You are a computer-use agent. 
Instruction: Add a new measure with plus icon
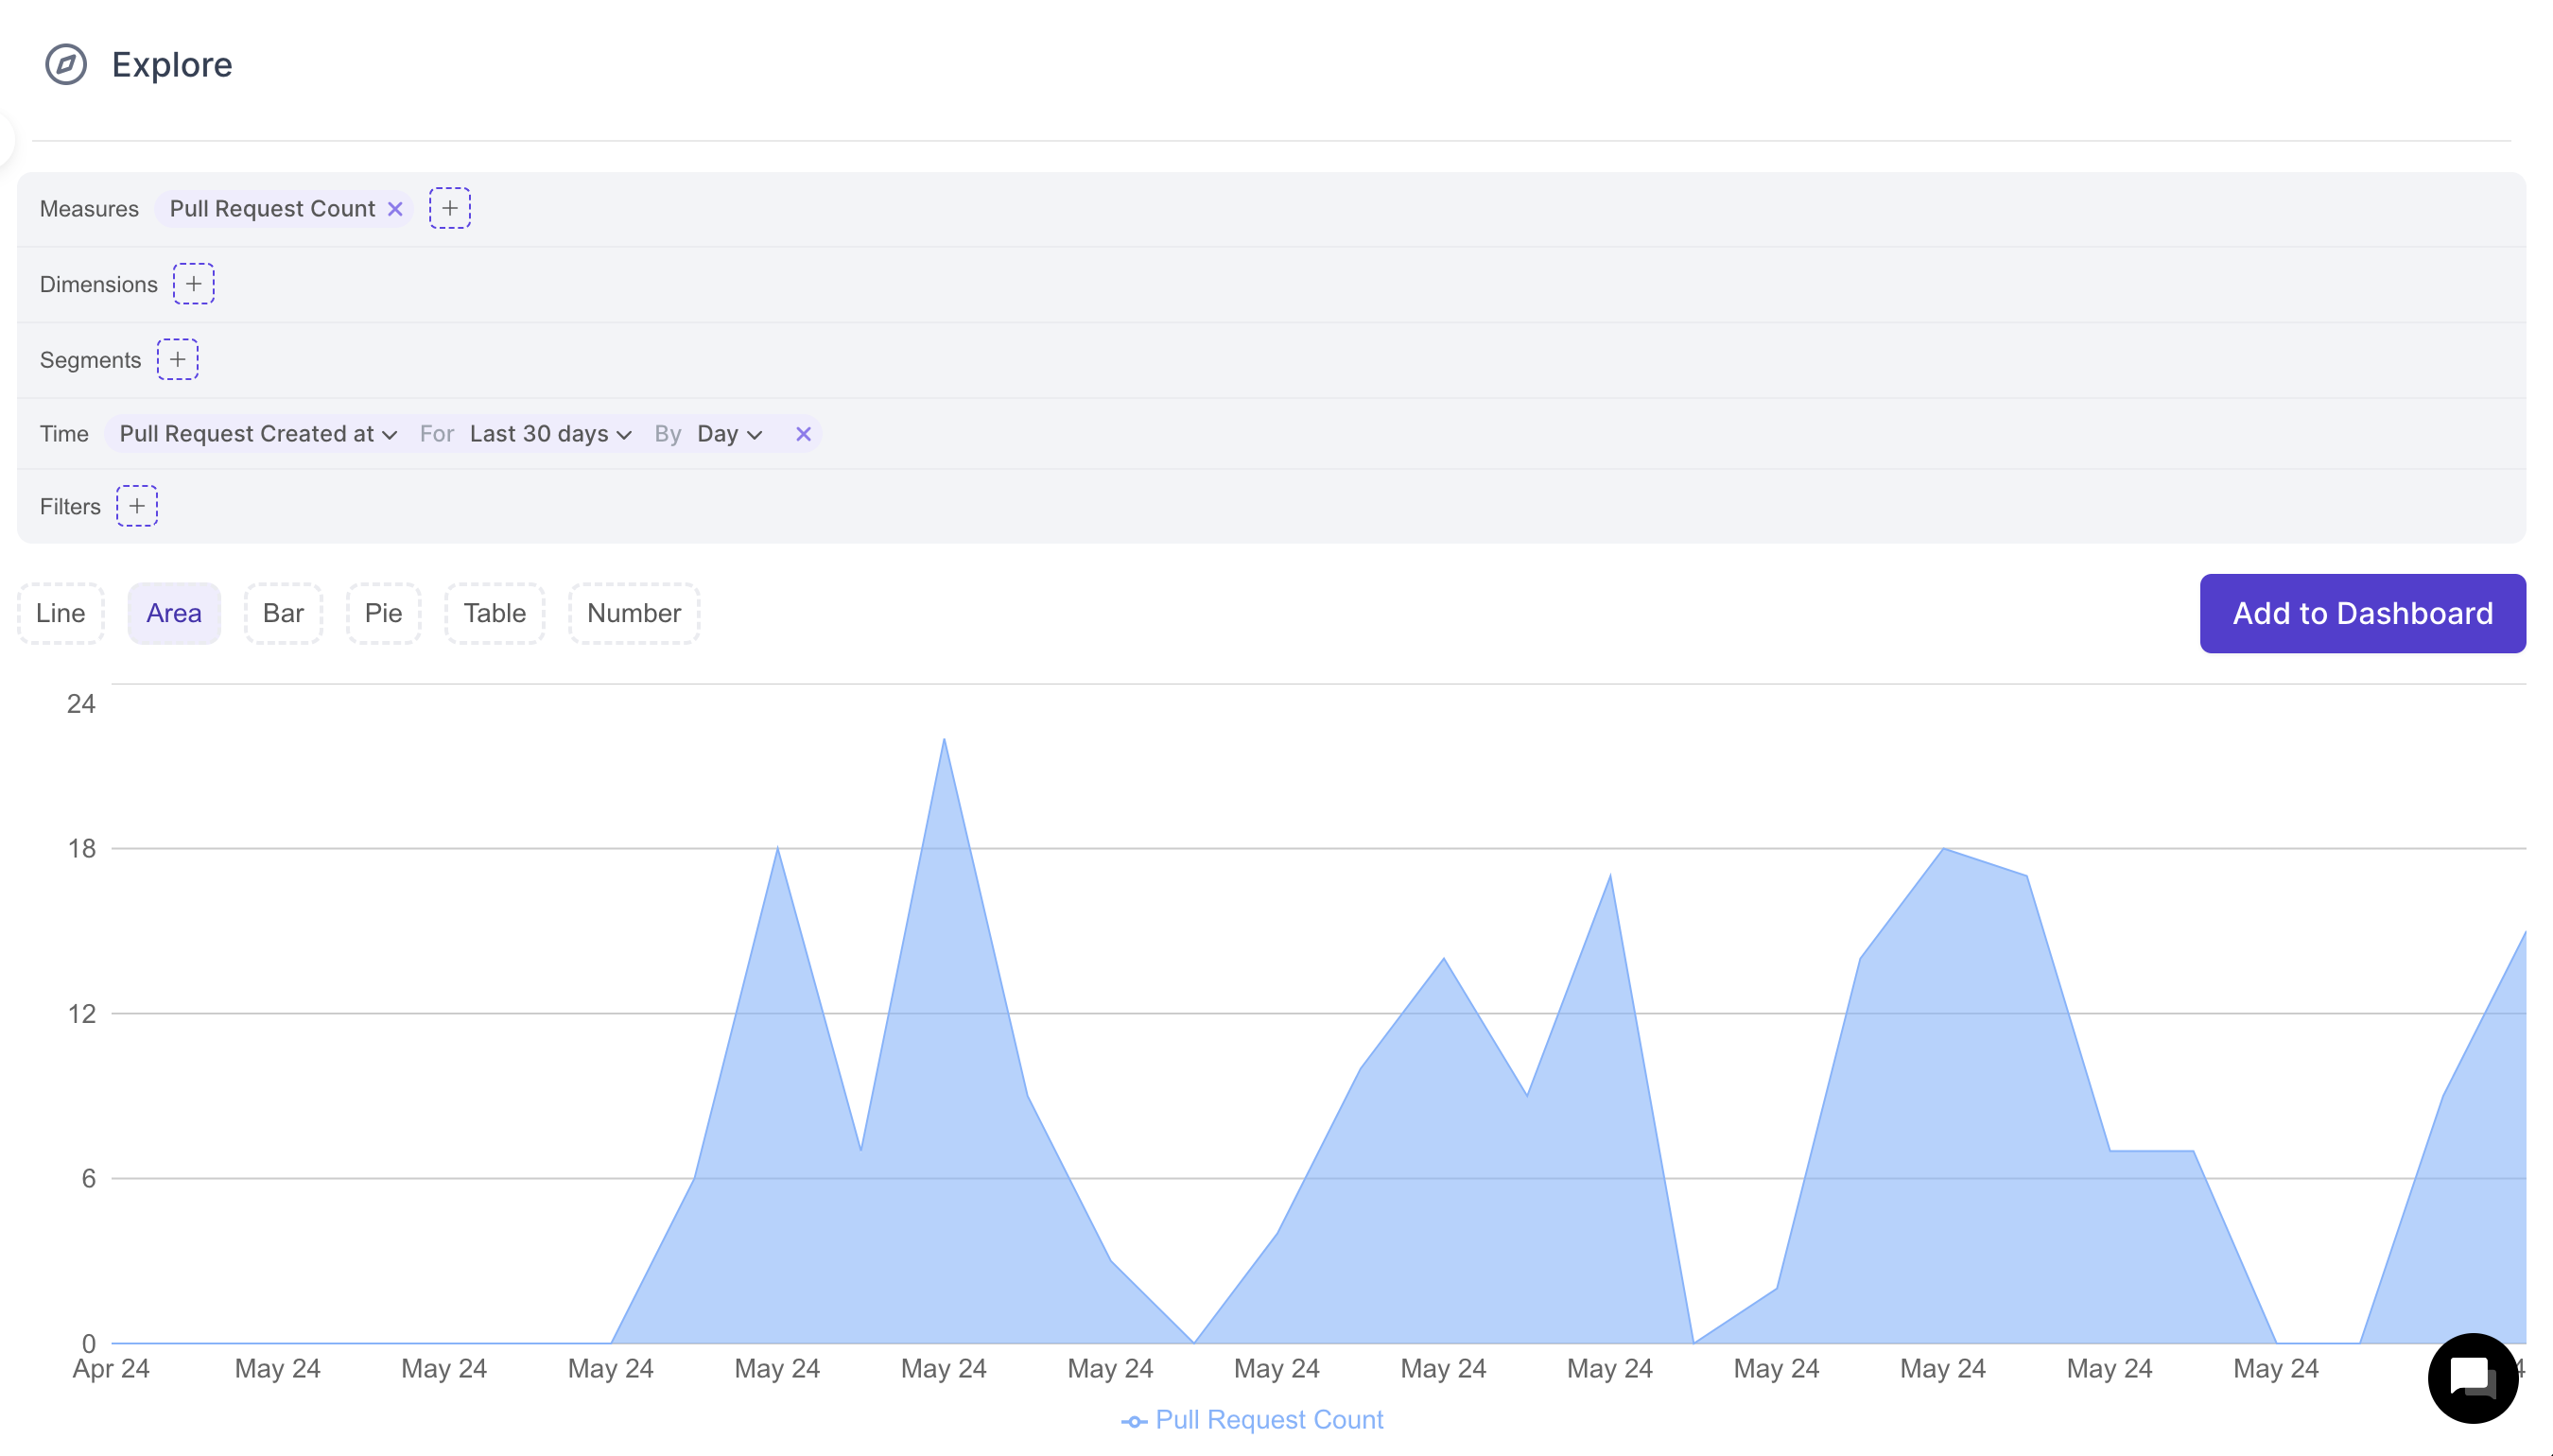(x=450, y=208)
